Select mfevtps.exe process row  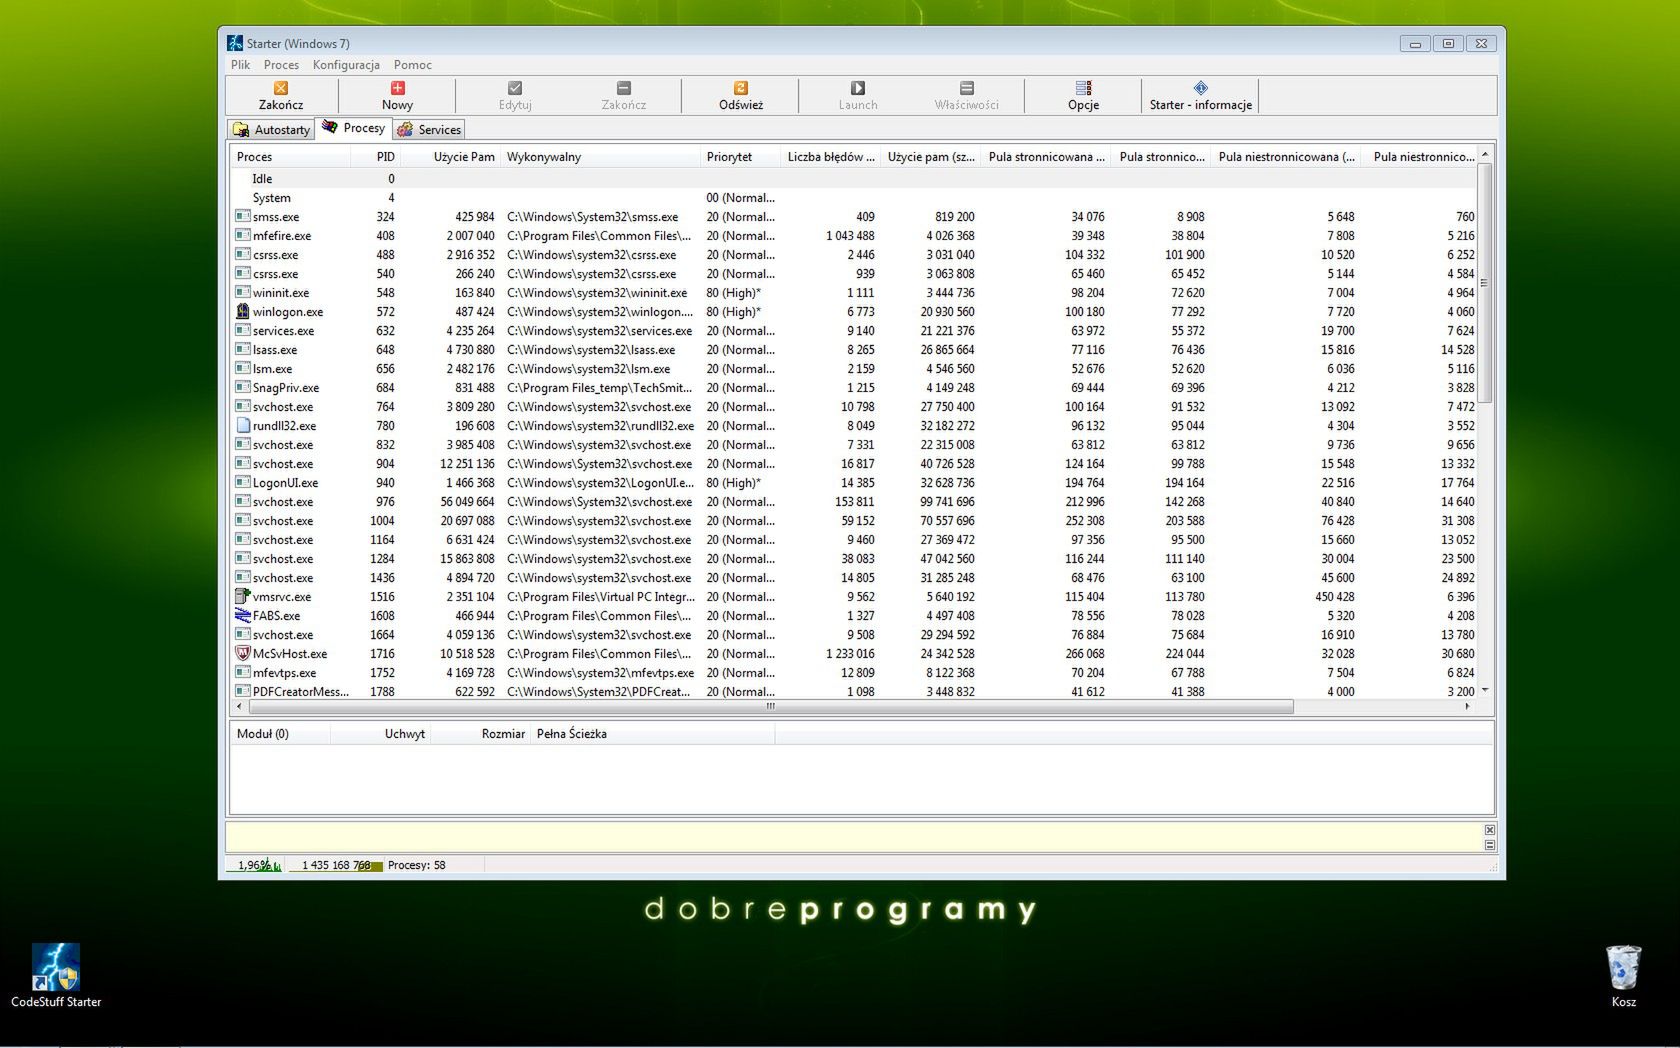click(854, 672)
